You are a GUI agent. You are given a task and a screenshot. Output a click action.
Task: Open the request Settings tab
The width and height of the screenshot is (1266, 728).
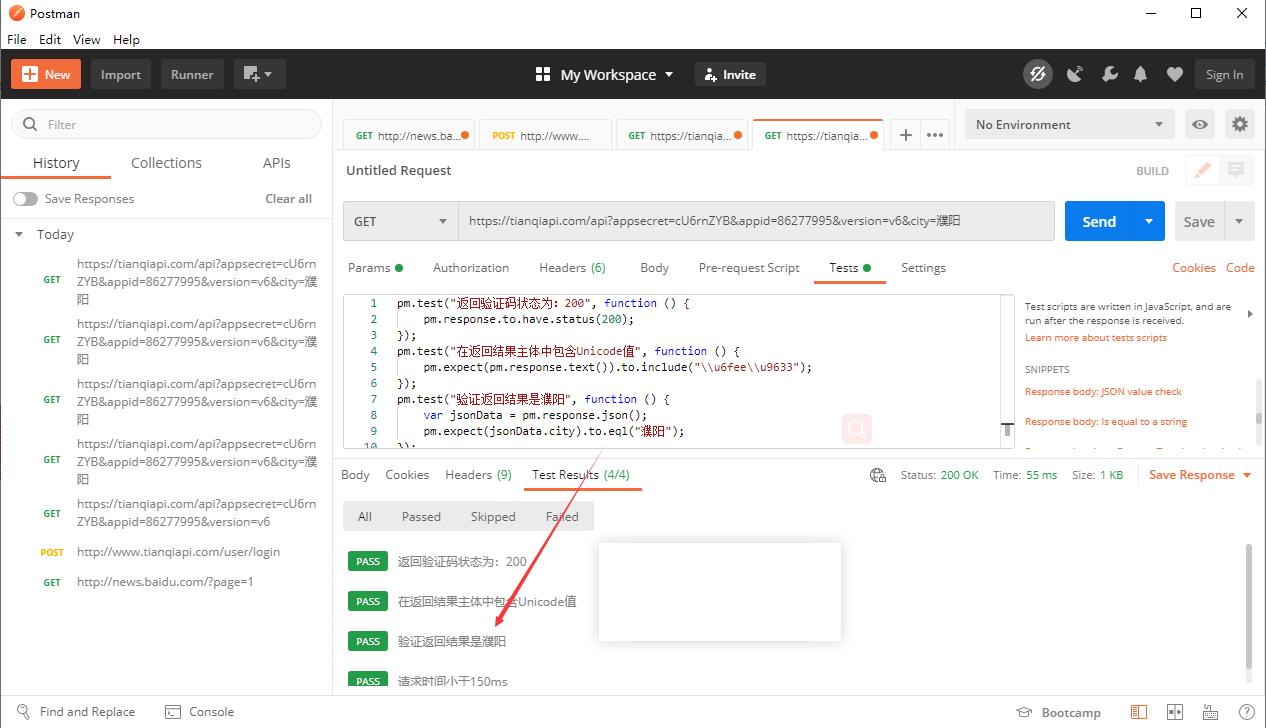click(923, 268)
